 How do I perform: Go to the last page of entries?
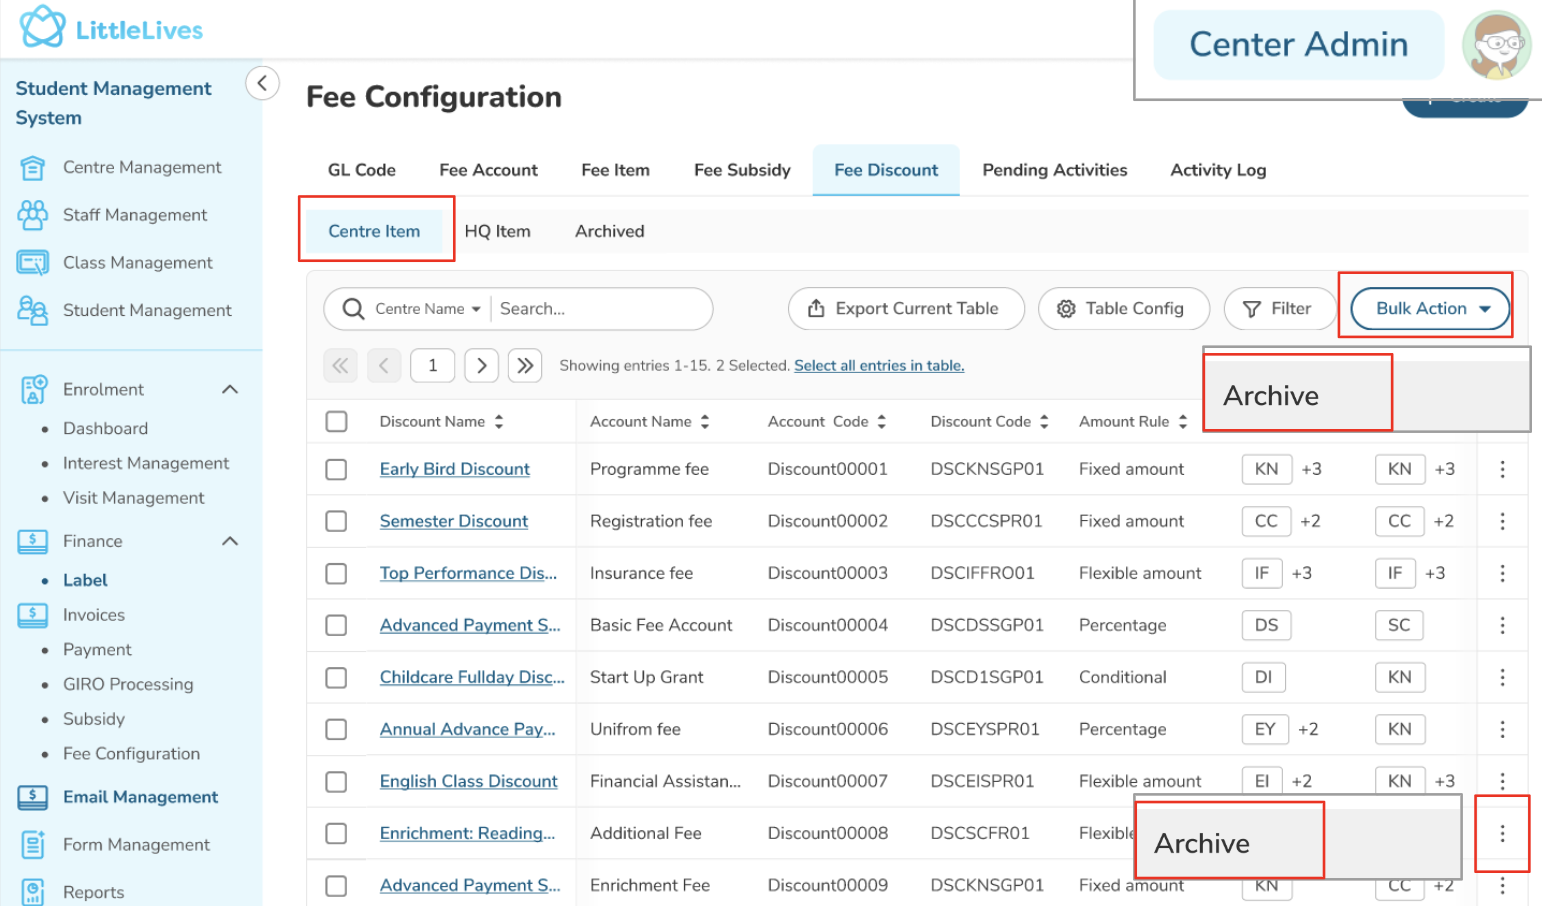coord(525,366)
